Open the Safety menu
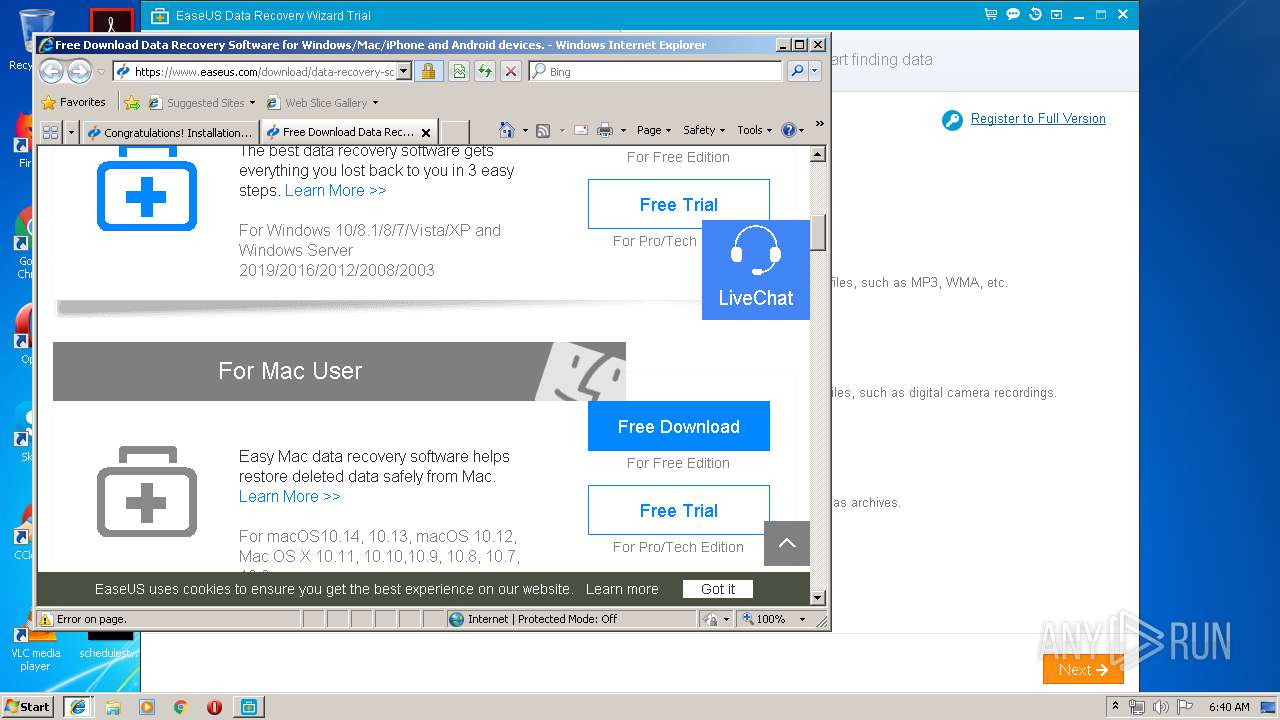Viewport: 1280px width, 720px height. [704, 130]
